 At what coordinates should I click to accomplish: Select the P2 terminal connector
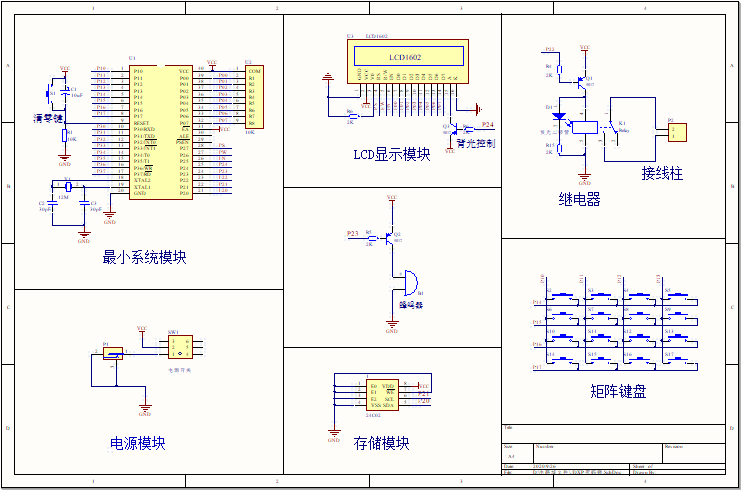[x=677, y=132]
